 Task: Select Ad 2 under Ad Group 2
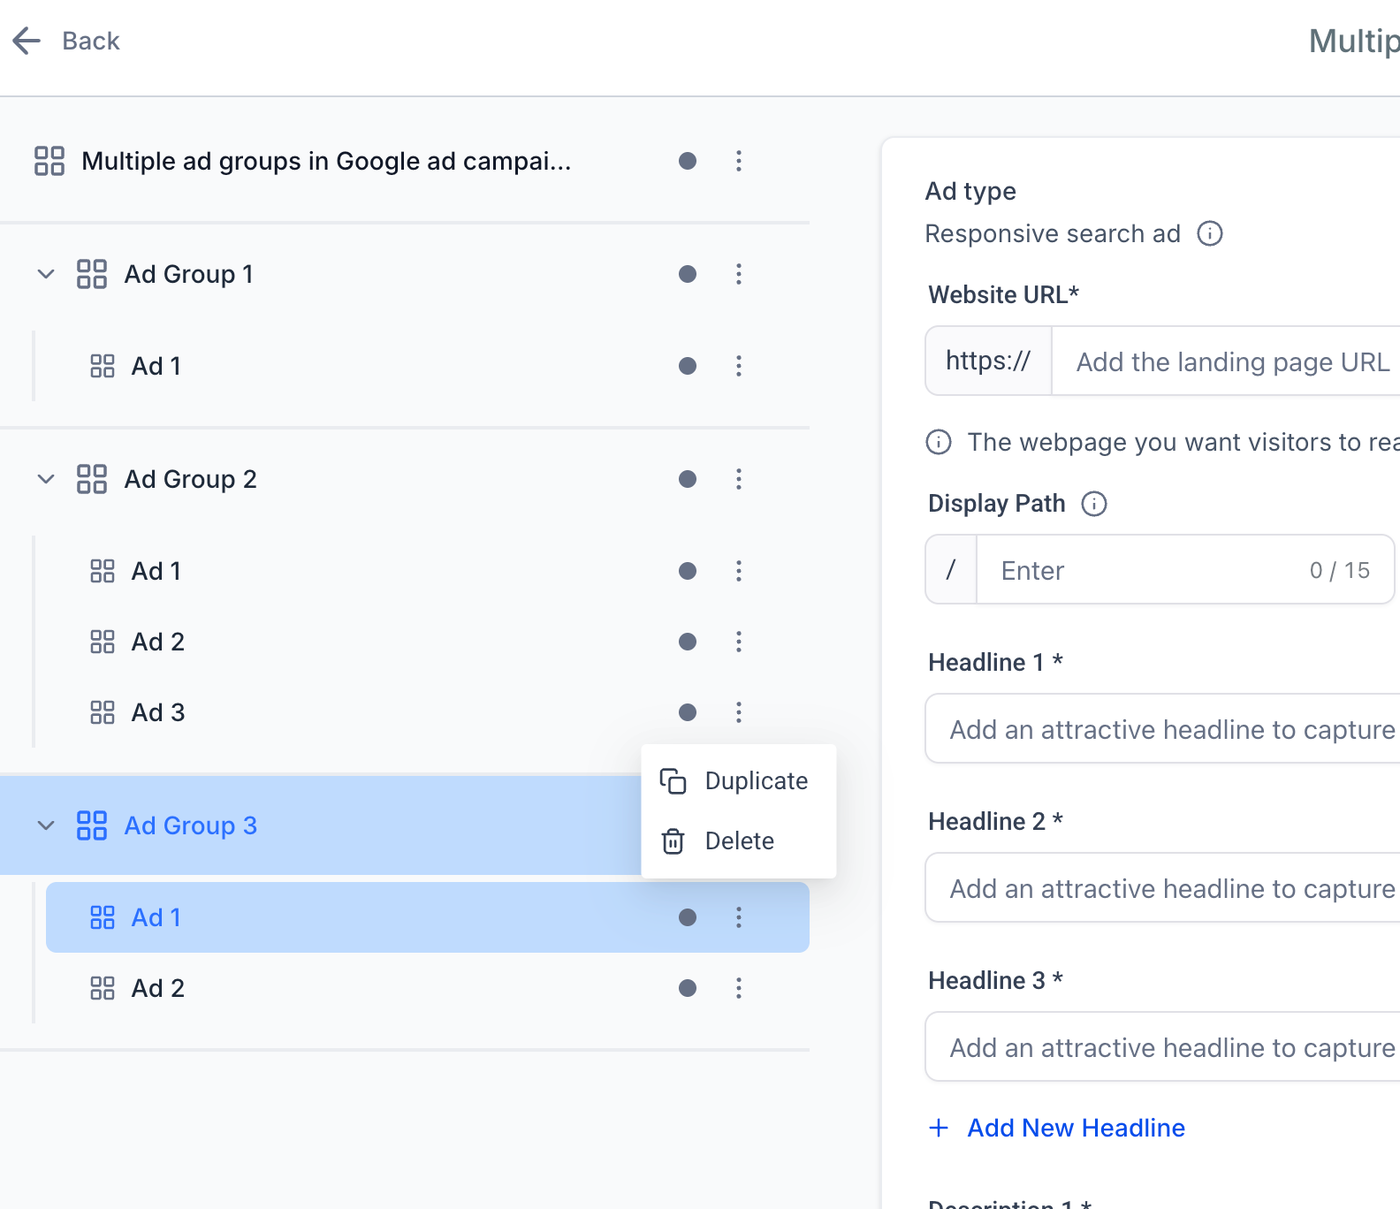click(x=158, y=642)
